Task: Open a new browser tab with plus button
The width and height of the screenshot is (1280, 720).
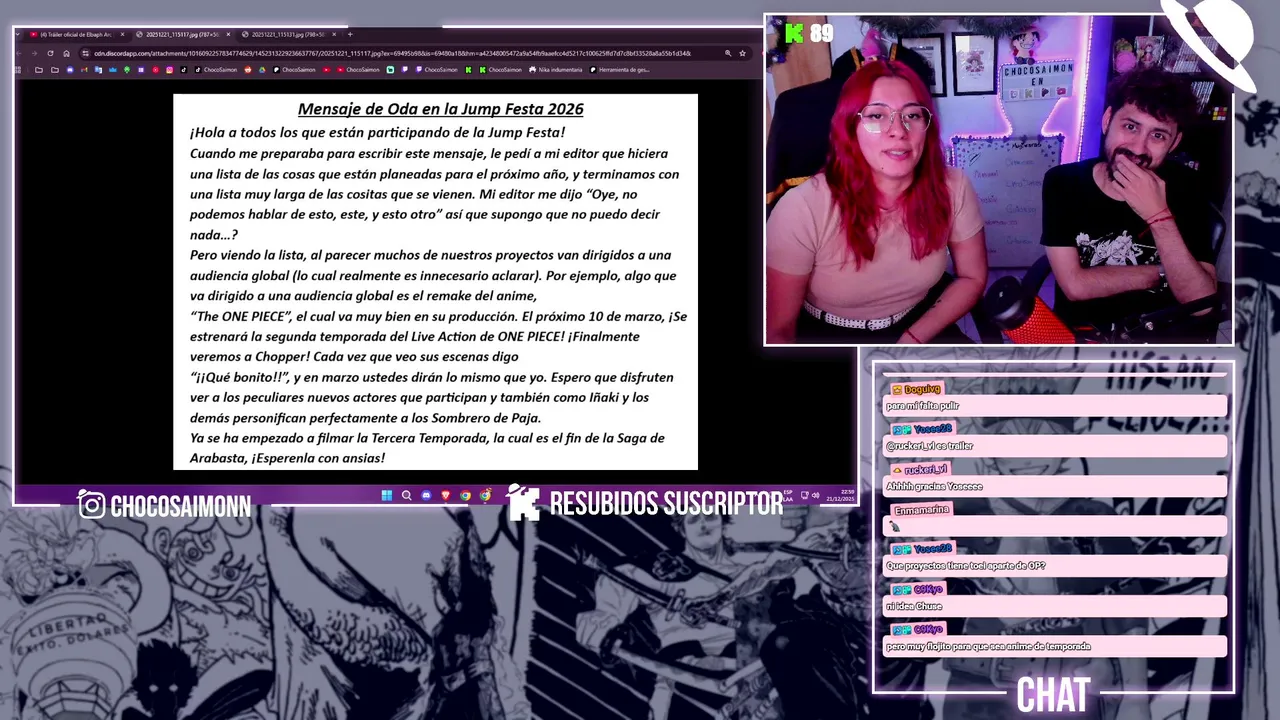Action: 350,34
